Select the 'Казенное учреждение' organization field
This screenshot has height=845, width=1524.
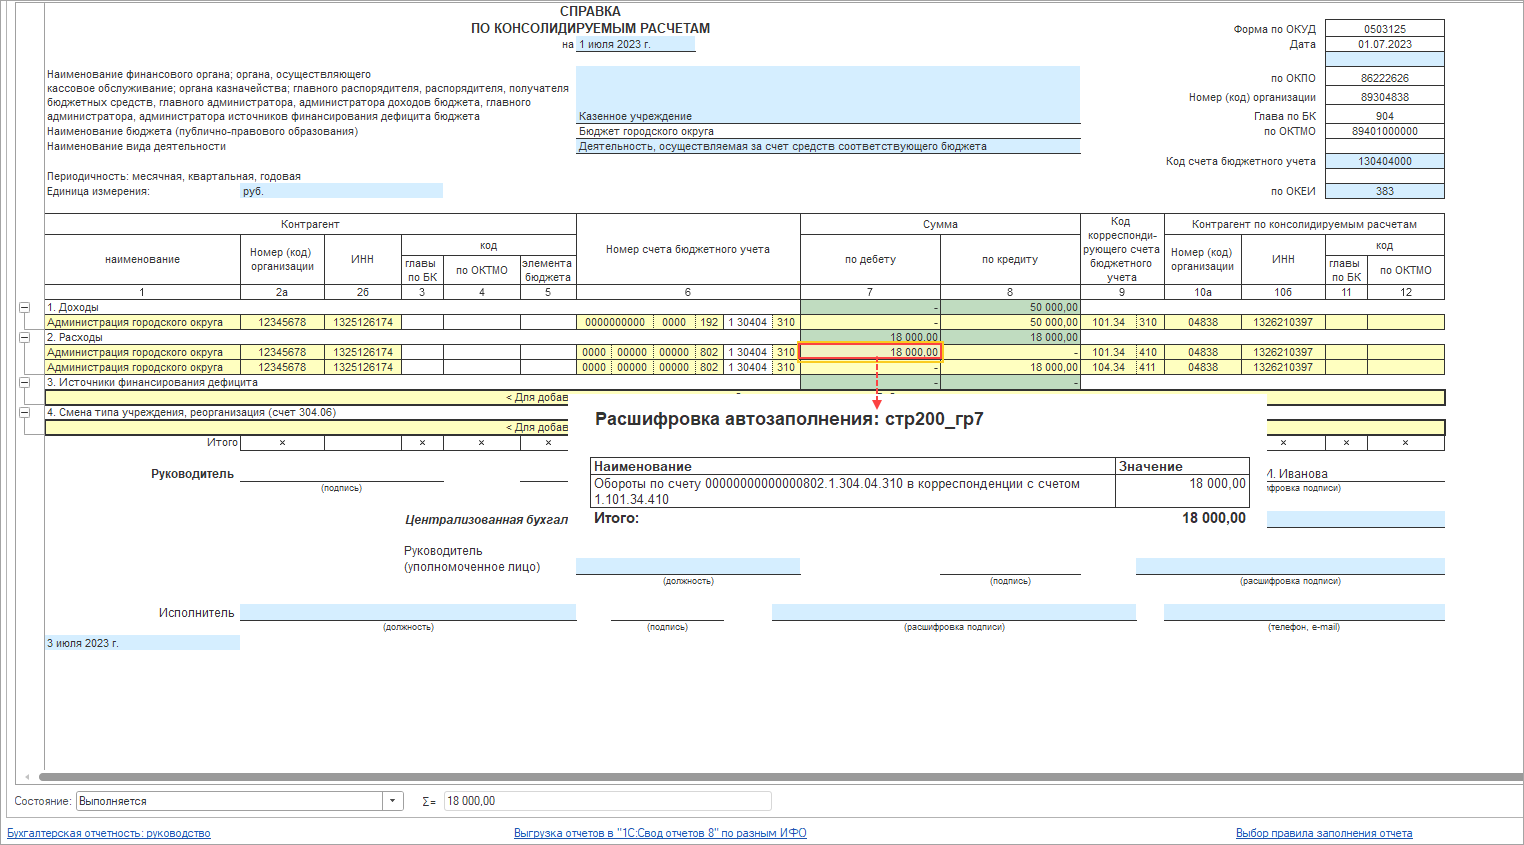828,95
